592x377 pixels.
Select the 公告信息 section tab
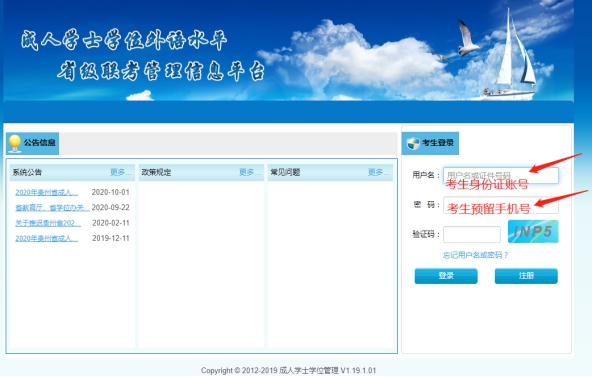[x=32, y=143]
